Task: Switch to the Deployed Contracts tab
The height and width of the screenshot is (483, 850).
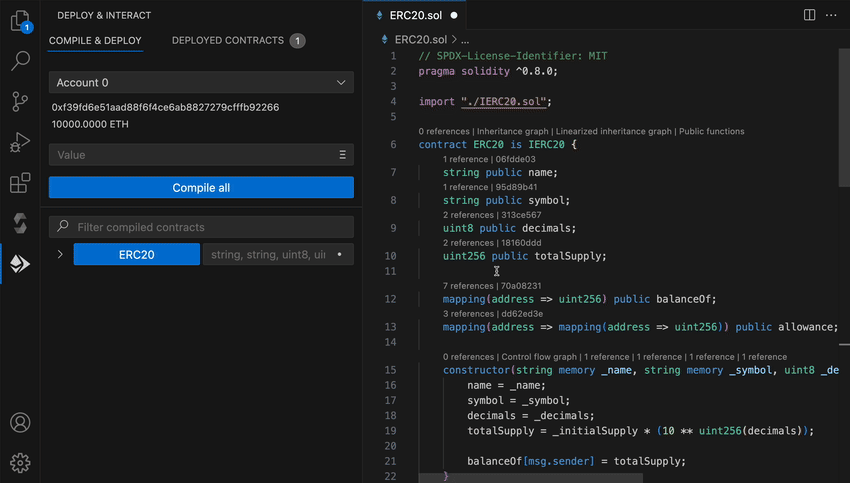Action: click(228, 41)
